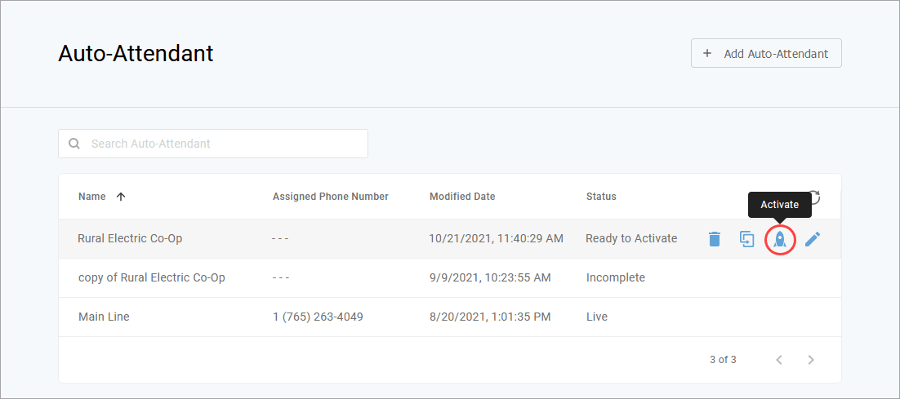Click the search magnifier icon
This screenshot has height=400, width=900.
tap(74, 144)
